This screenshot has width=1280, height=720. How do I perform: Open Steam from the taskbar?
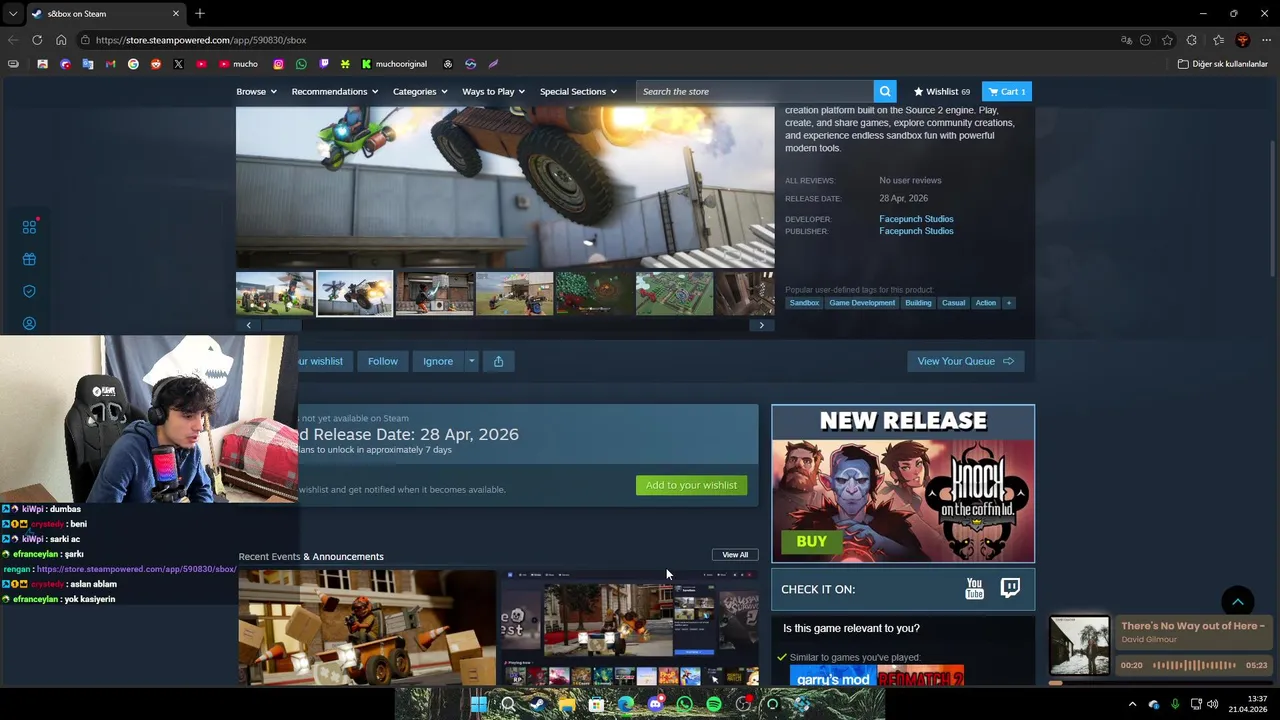(537, 704)
